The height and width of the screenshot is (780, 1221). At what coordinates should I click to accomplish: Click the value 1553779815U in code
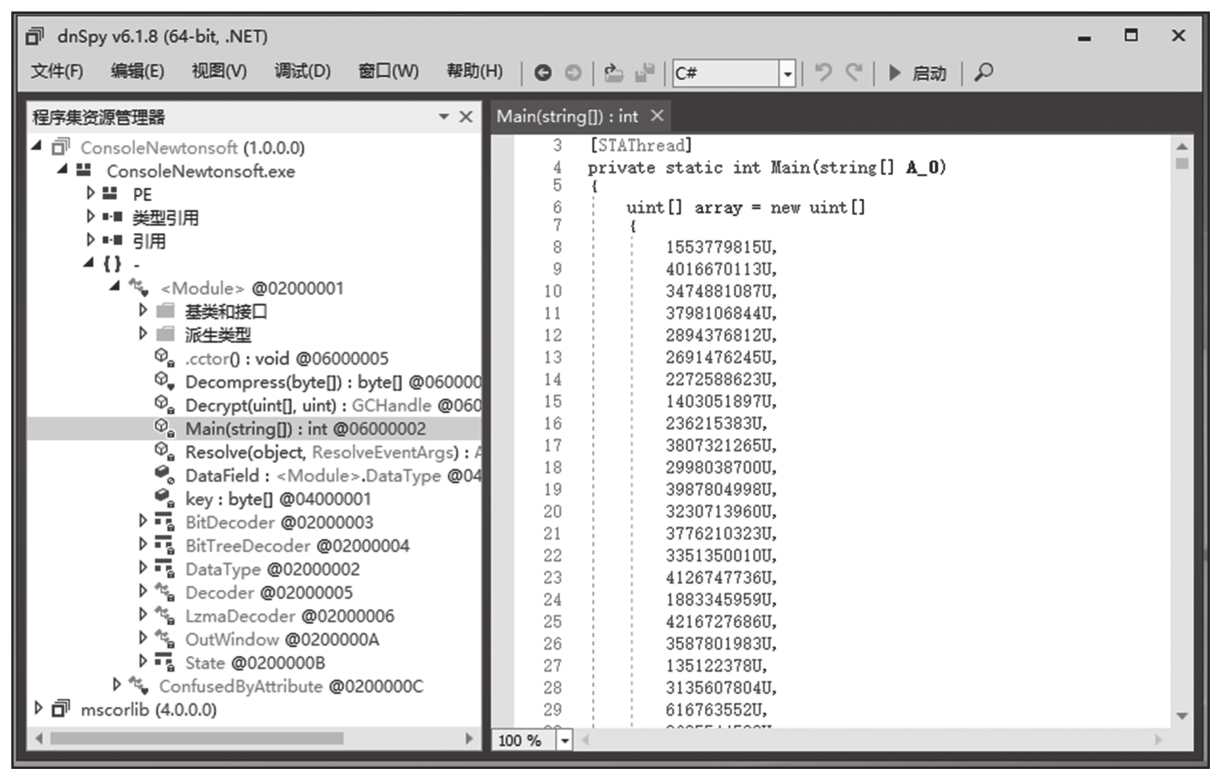tap(721, 246)
